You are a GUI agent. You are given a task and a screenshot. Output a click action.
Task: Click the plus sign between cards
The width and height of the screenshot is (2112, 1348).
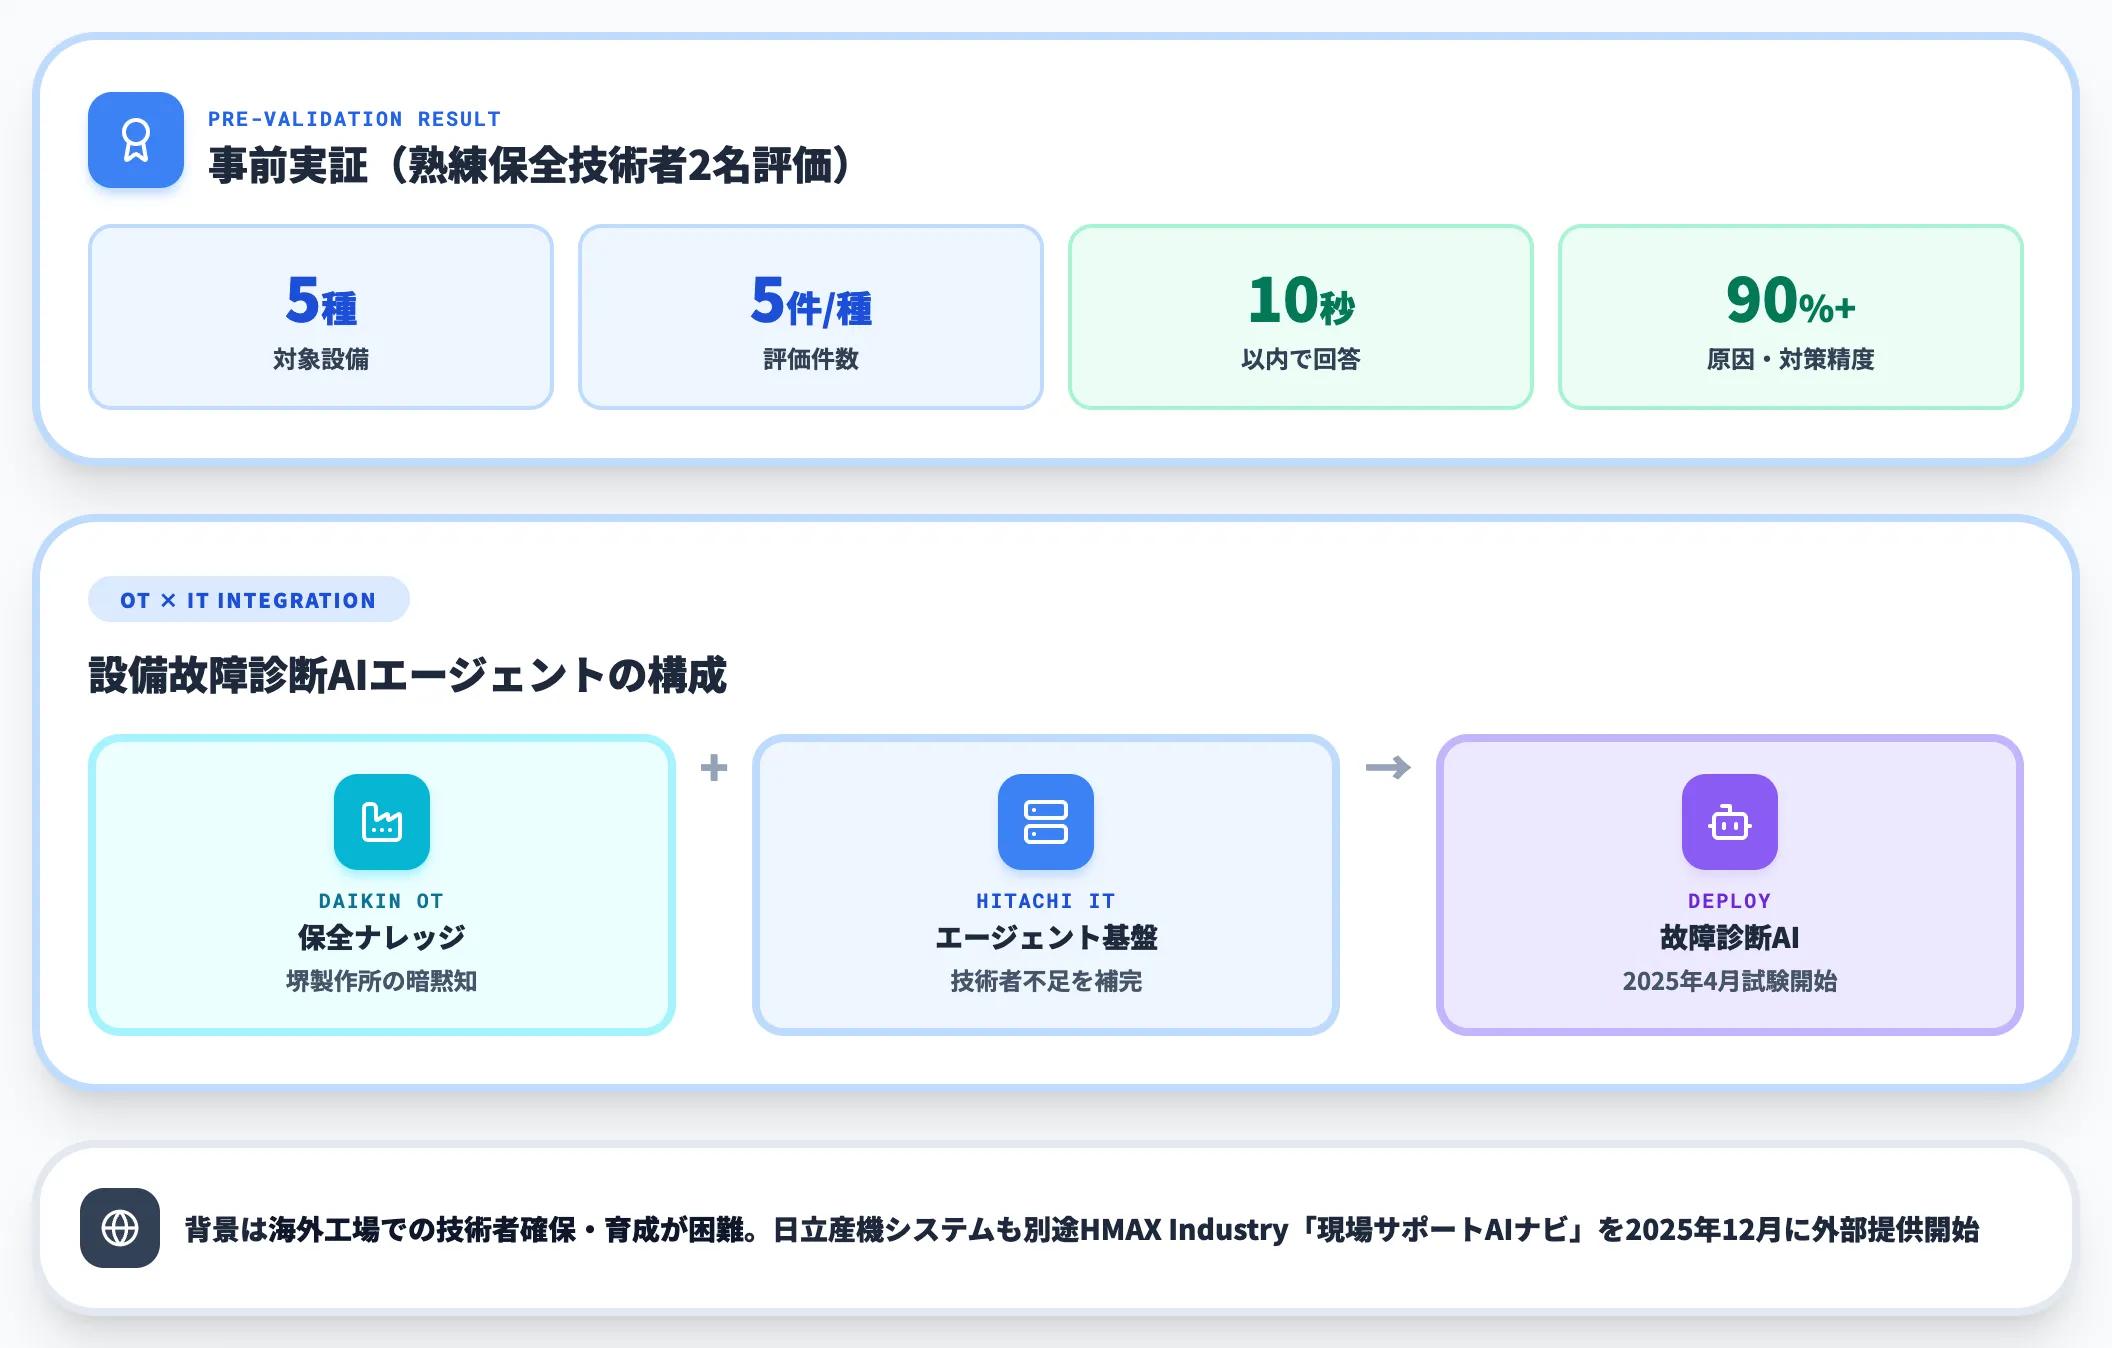(714, 768)
